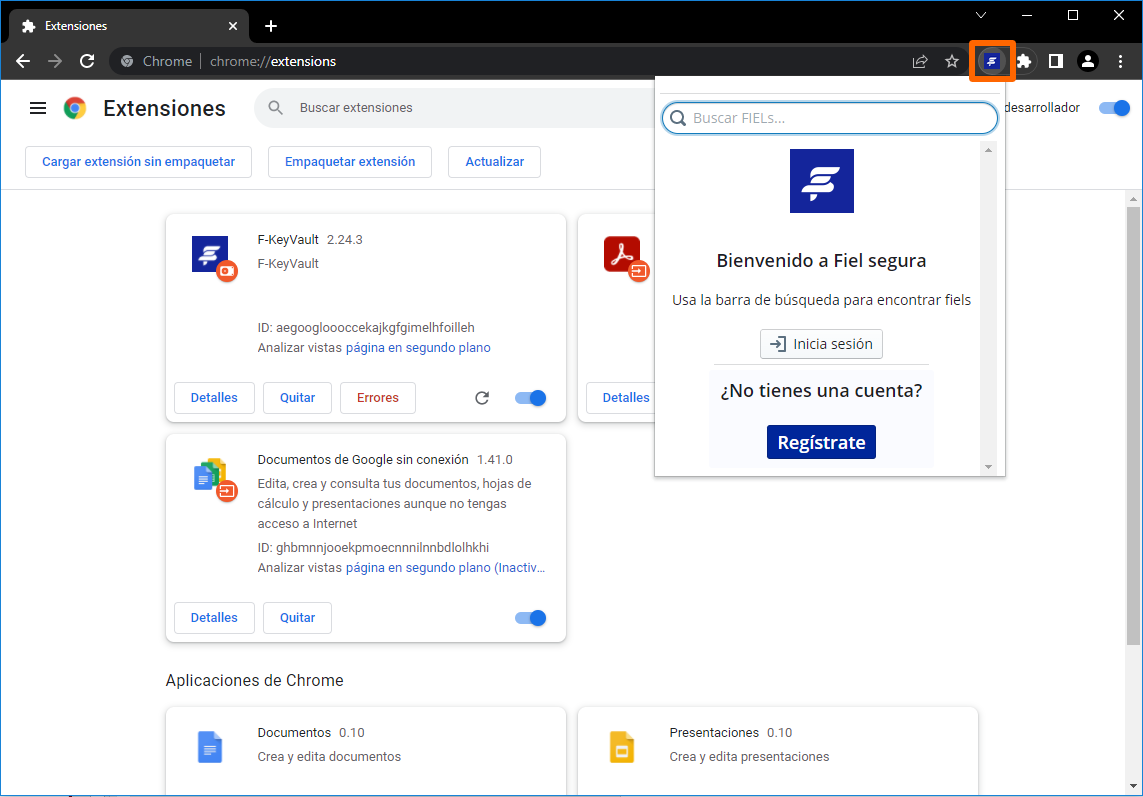
Task: Click the magnifier icon in Buscar extensiones
Action: [276, 108]
